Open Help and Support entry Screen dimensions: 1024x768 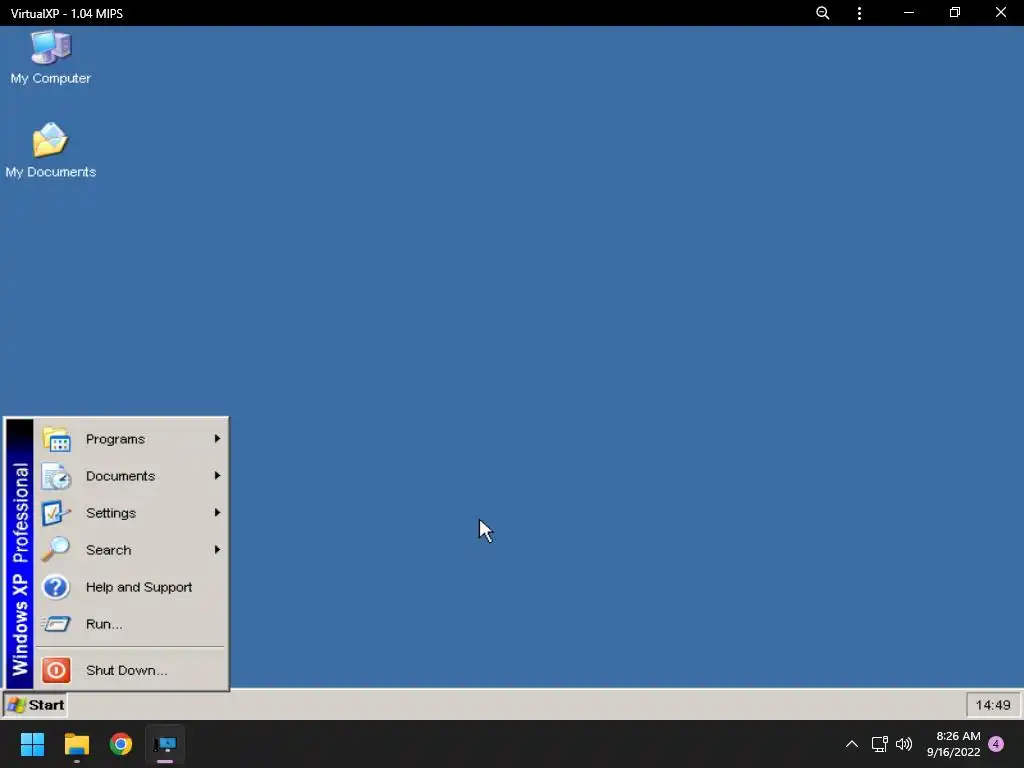131,587
